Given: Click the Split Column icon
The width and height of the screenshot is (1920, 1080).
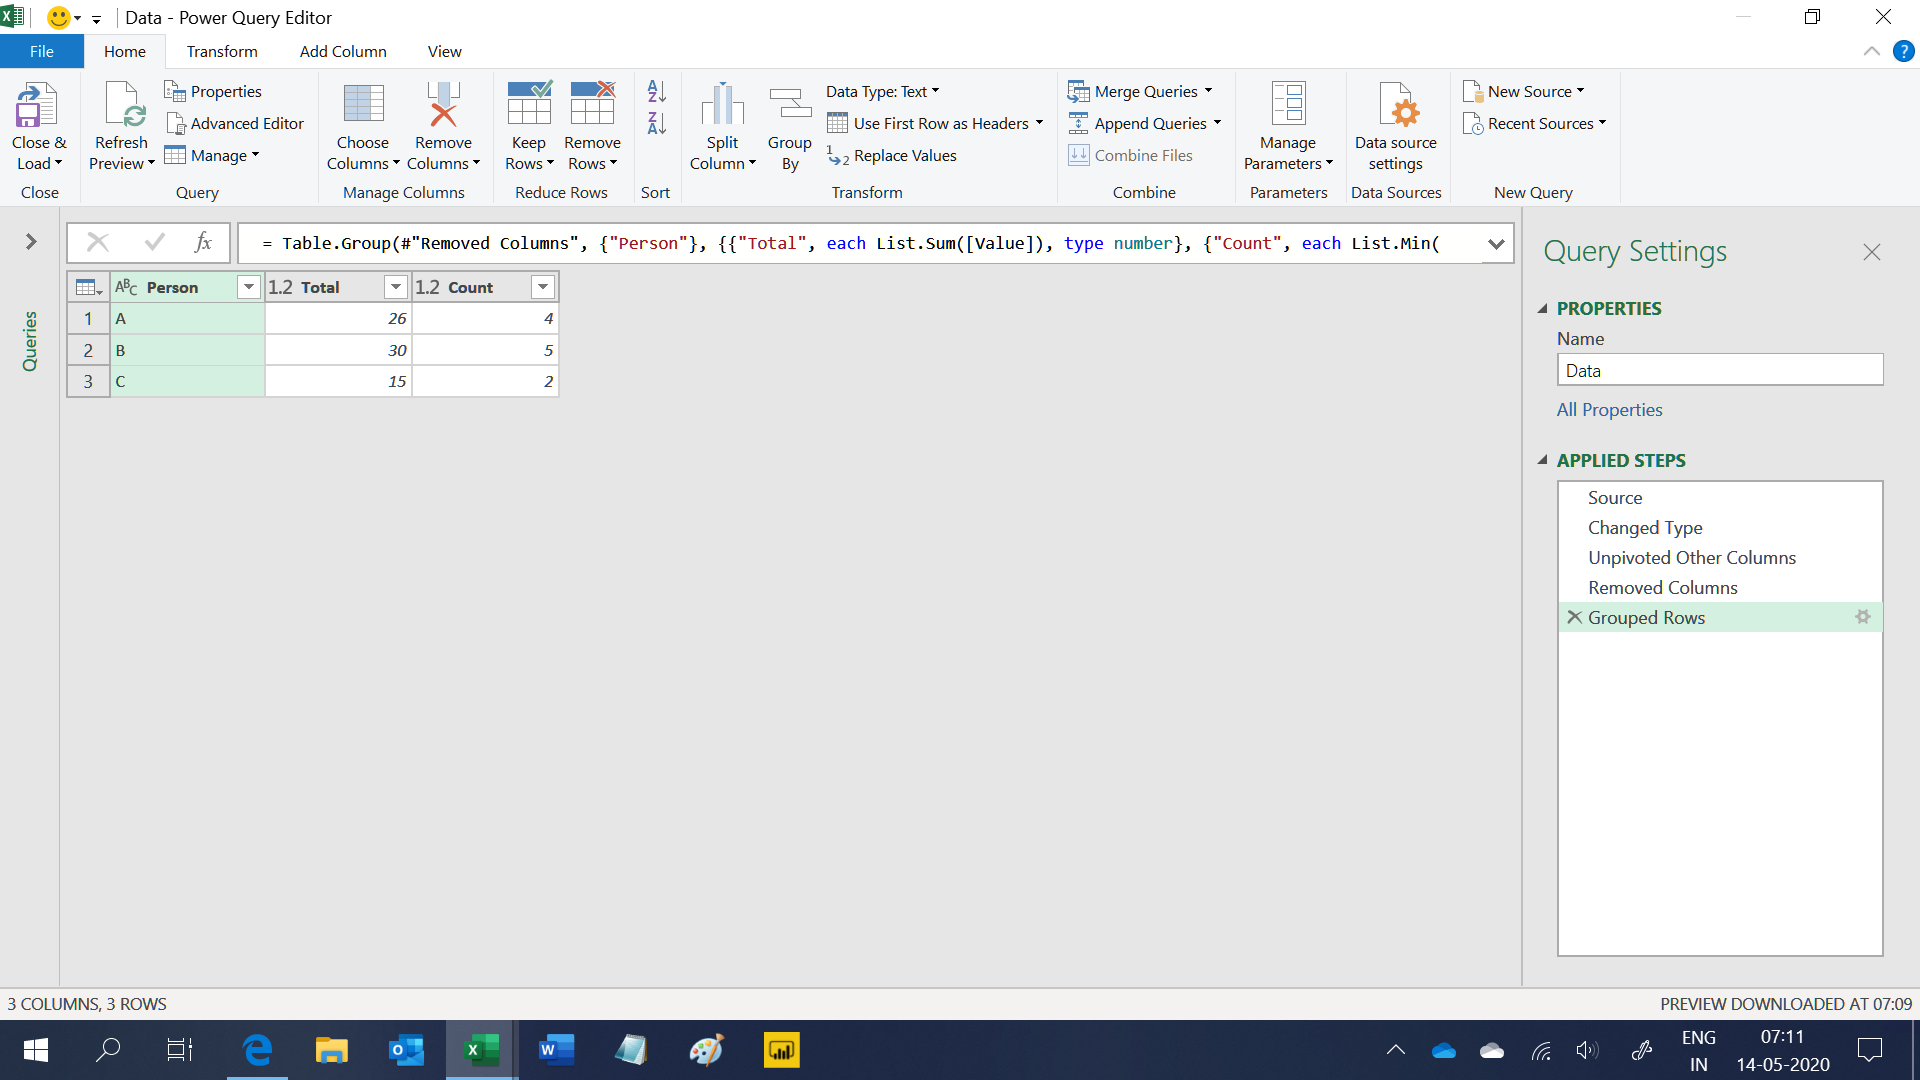Looking at the screenshot, I should pyautogui.click(x=722, y=105).
